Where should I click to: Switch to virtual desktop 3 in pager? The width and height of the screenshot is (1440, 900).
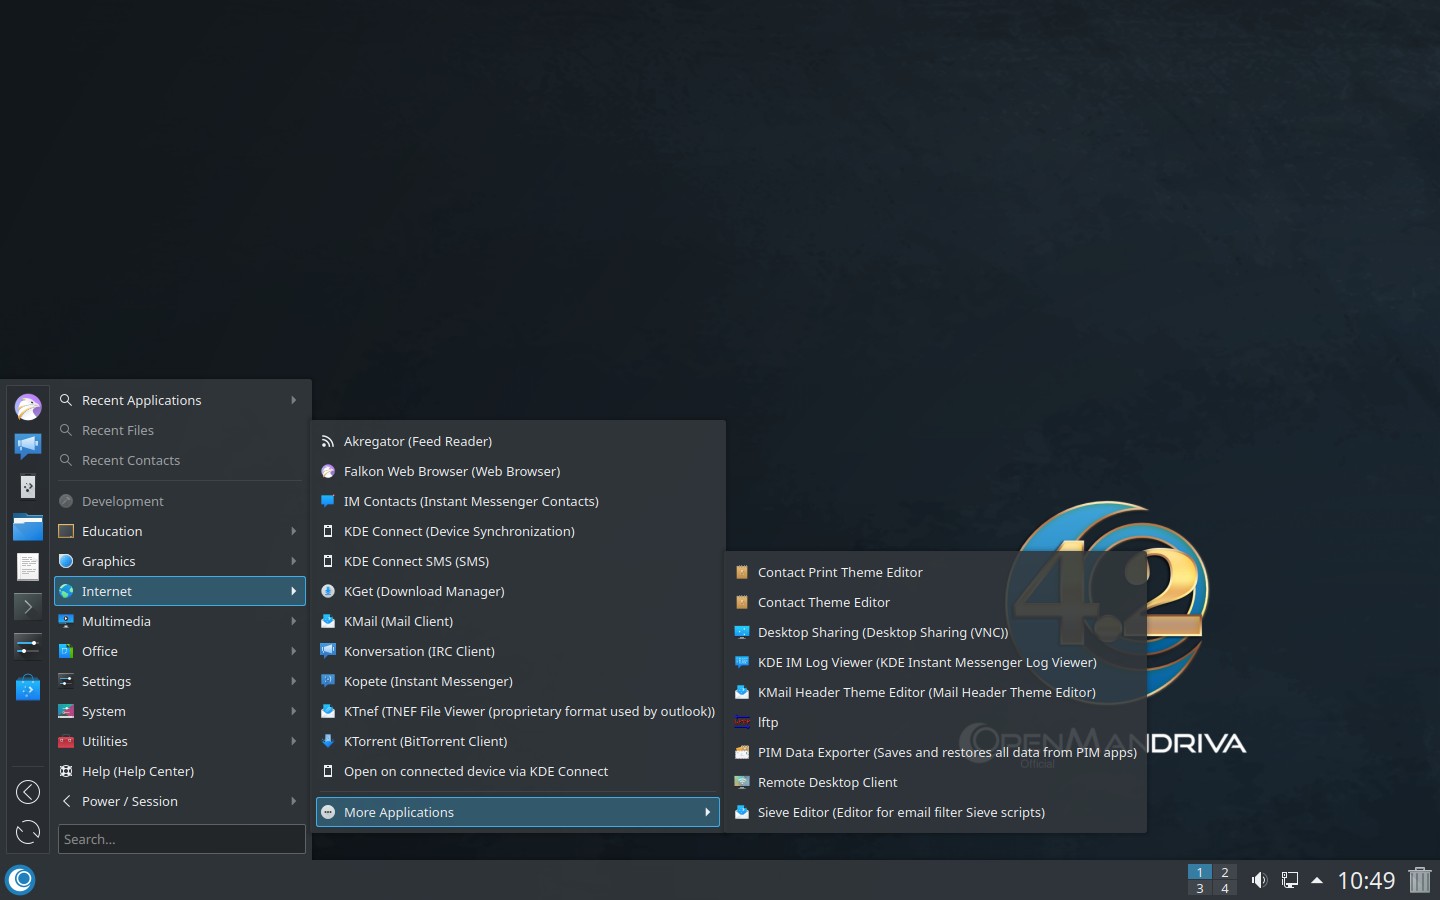1200,889
